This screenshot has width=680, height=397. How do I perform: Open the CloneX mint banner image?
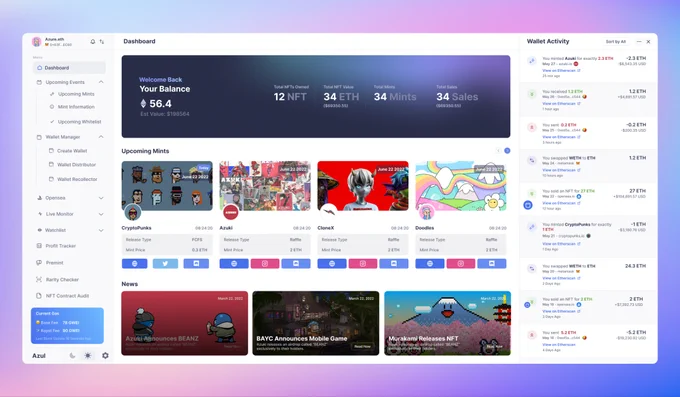(x=363, y=186)
